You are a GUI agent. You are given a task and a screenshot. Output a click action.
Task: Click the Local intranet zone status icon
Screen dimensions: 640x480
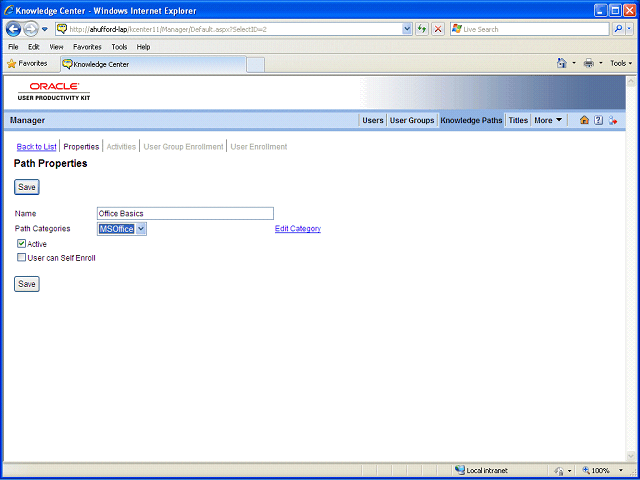pos(460,470)
